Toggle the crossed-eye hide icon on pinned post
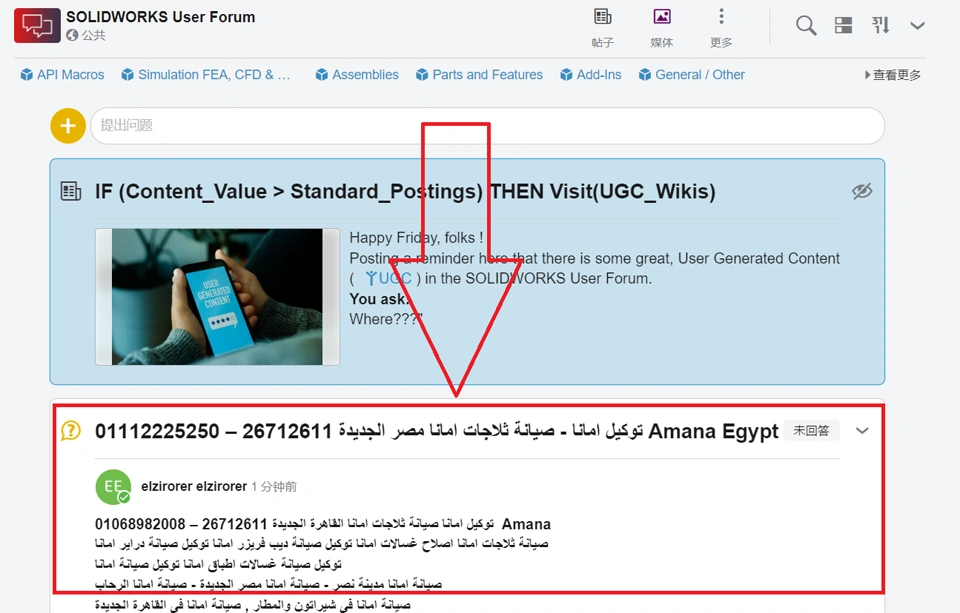 [862, 191]
